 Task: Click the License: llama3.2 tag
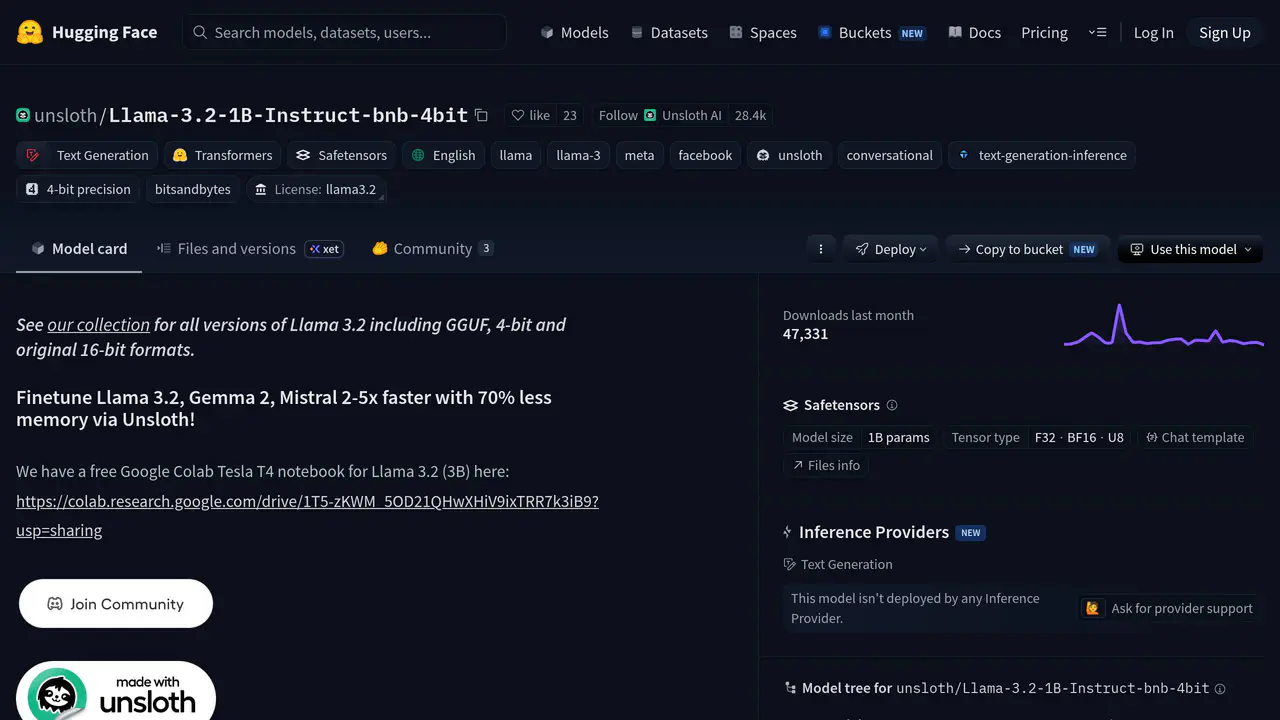[316, 189]
